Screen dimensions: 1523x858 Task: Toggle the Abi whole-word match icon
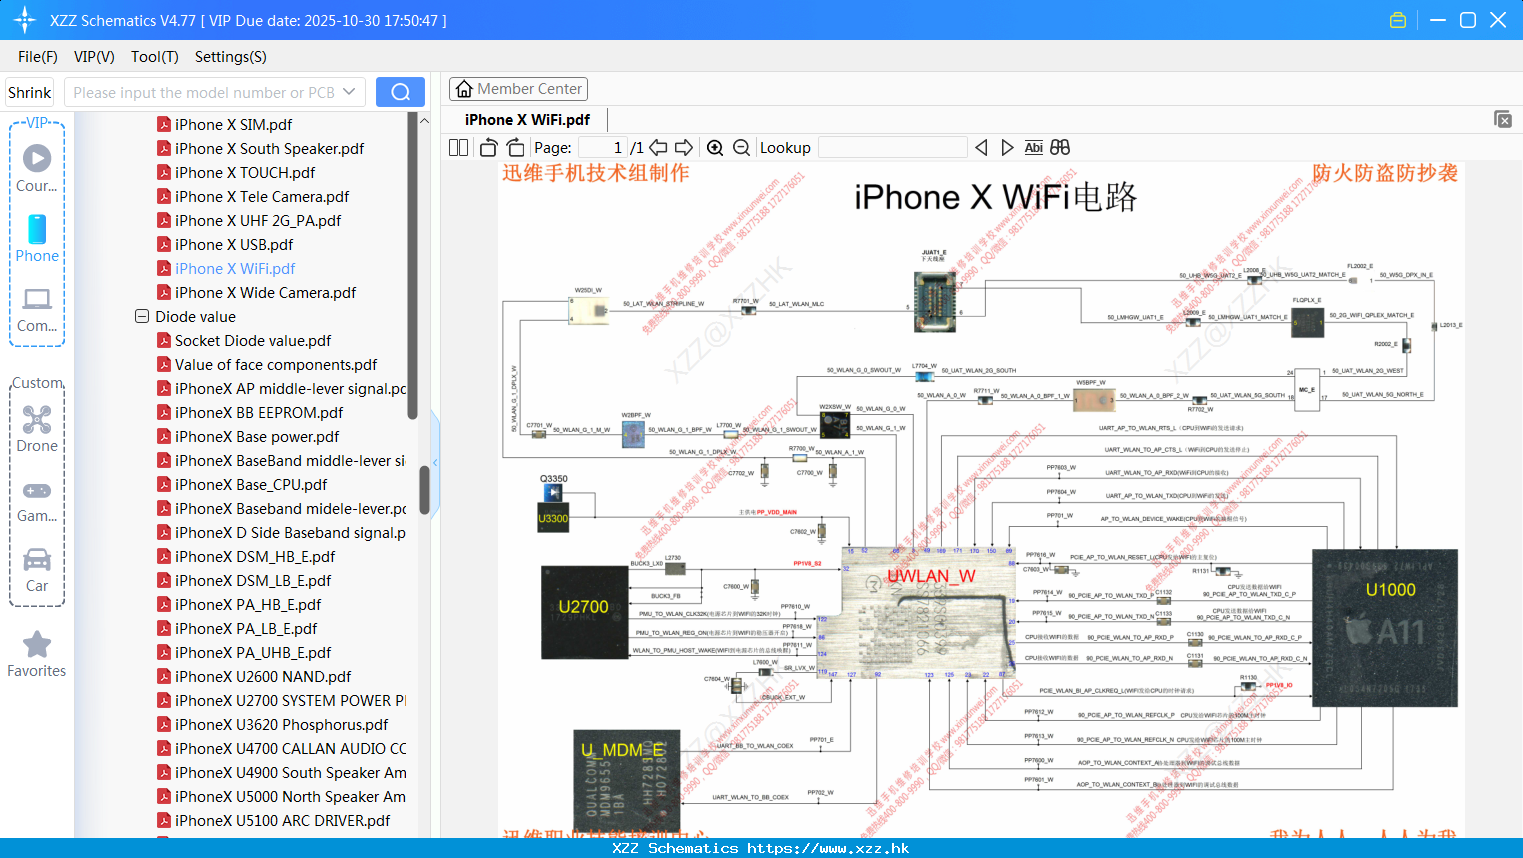[x=1033, y=147]
